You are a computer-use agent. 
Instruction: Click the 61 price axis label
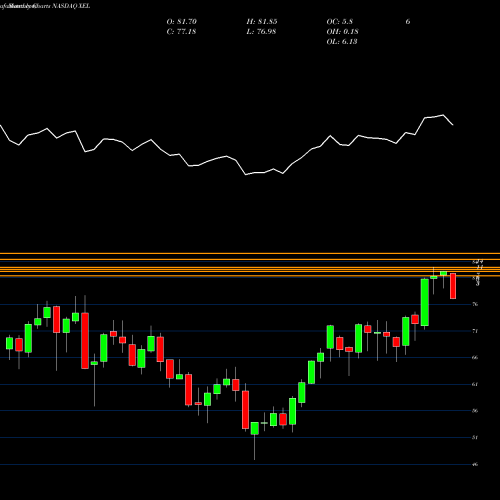pos(475,384)
